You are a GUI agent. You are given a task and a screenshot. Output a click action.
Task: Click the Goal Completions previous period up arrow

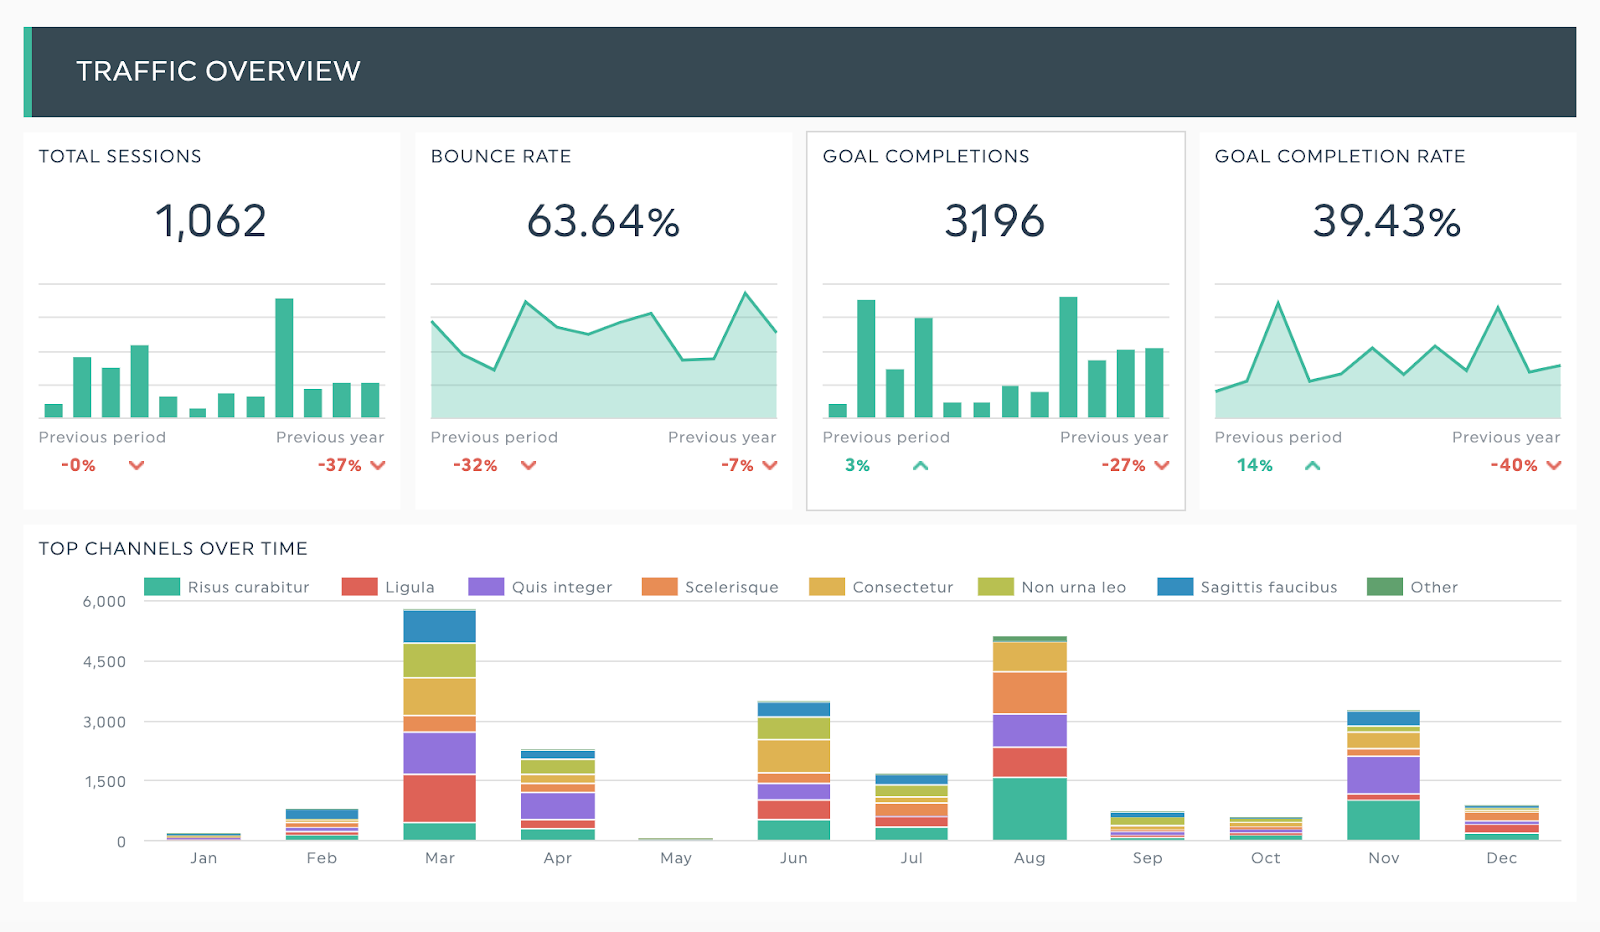(921, 465)
